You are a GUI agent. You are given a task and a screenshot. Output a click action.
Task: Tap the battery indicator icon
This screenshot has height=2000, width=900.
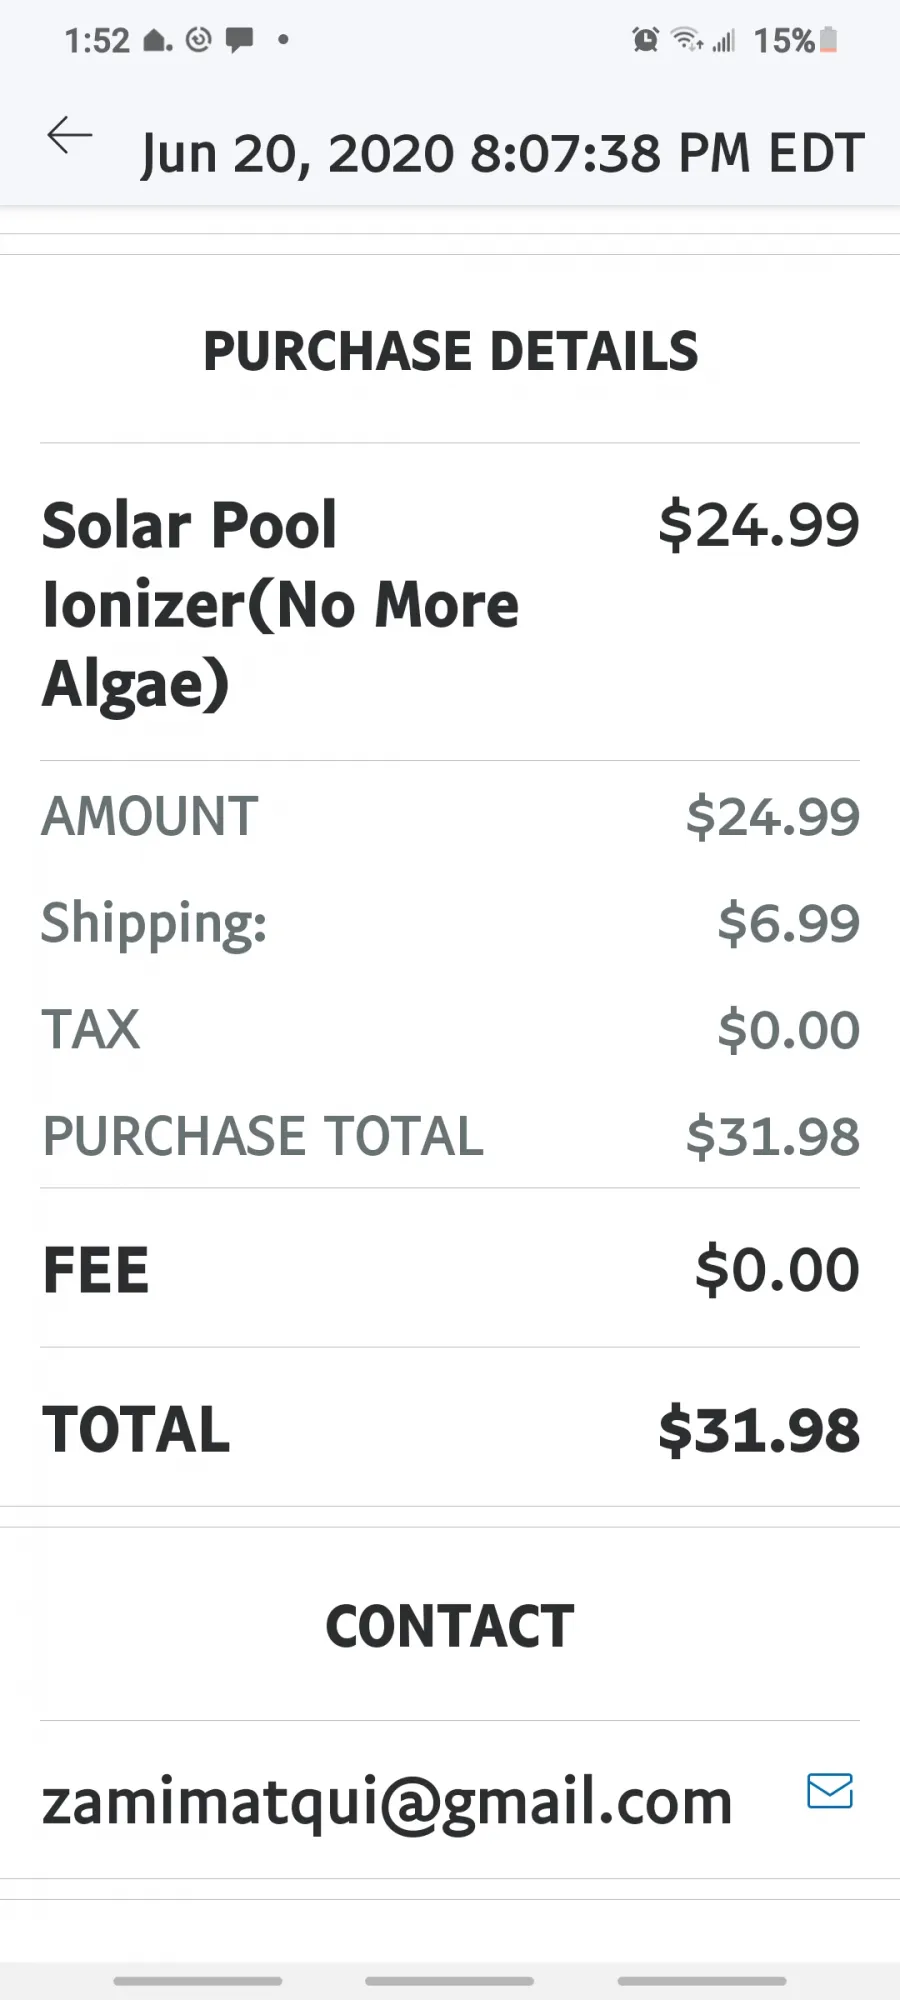[x=828, y=40]
